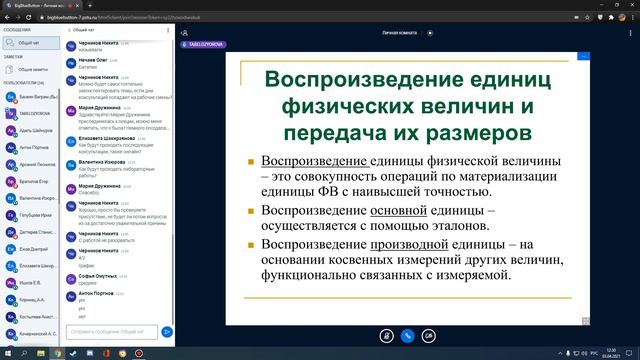This screenshot has height=360, width=640.
Task: Select user Корнеец А.А. in the list
Action: point(31,300)
